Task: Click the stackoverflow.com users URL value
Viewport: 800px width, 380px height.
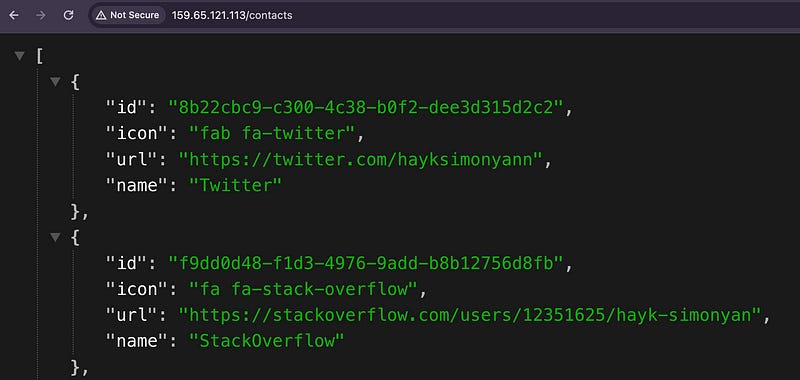Action: (469, 316)
